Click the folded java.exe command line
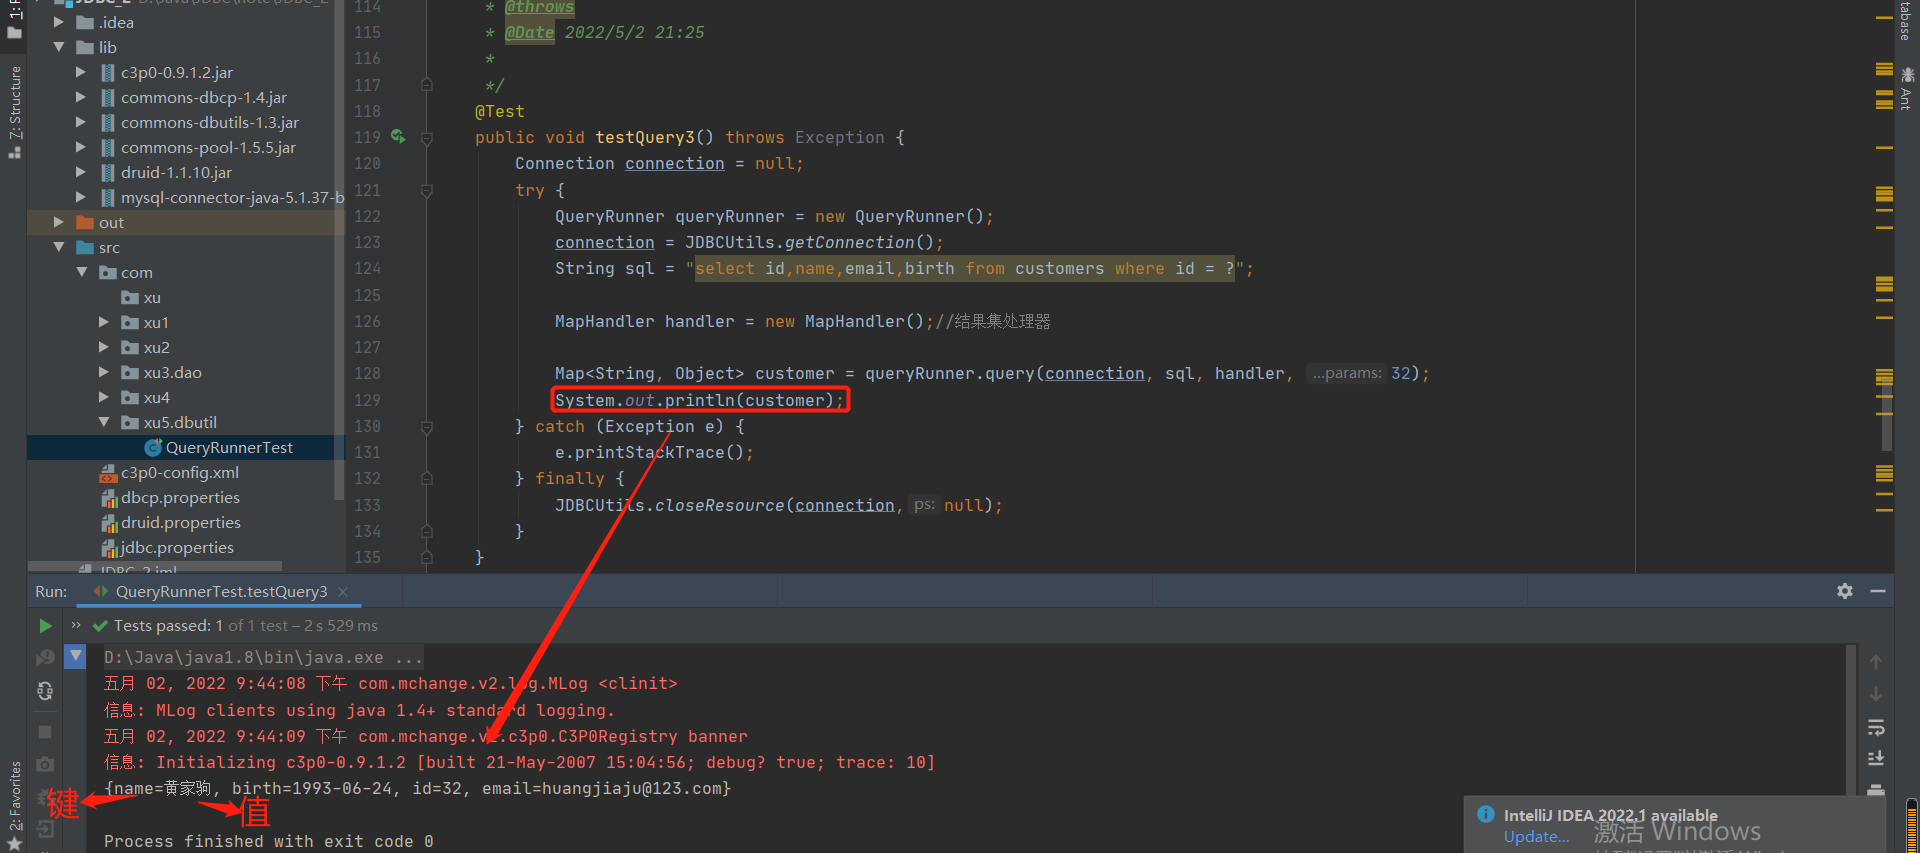 (263, 657)
